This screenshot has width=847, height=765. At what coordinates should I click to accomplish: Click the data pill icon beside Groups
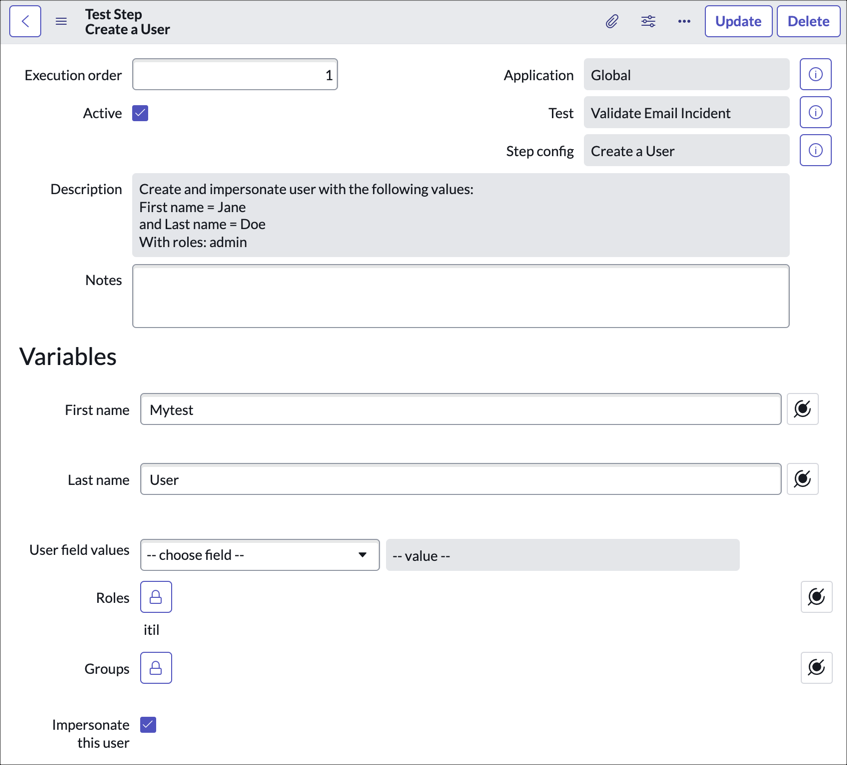coord(816,667)
